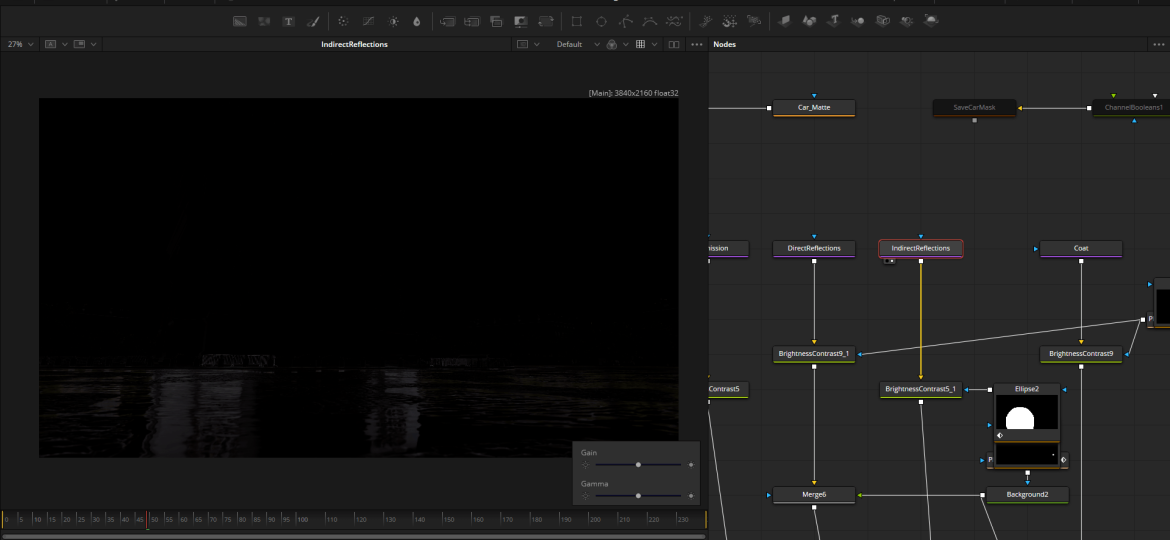This screenshot has height=540, width=1170.
Task: Add the Brightness Contrast tool icon
Action: click(393, 21)
